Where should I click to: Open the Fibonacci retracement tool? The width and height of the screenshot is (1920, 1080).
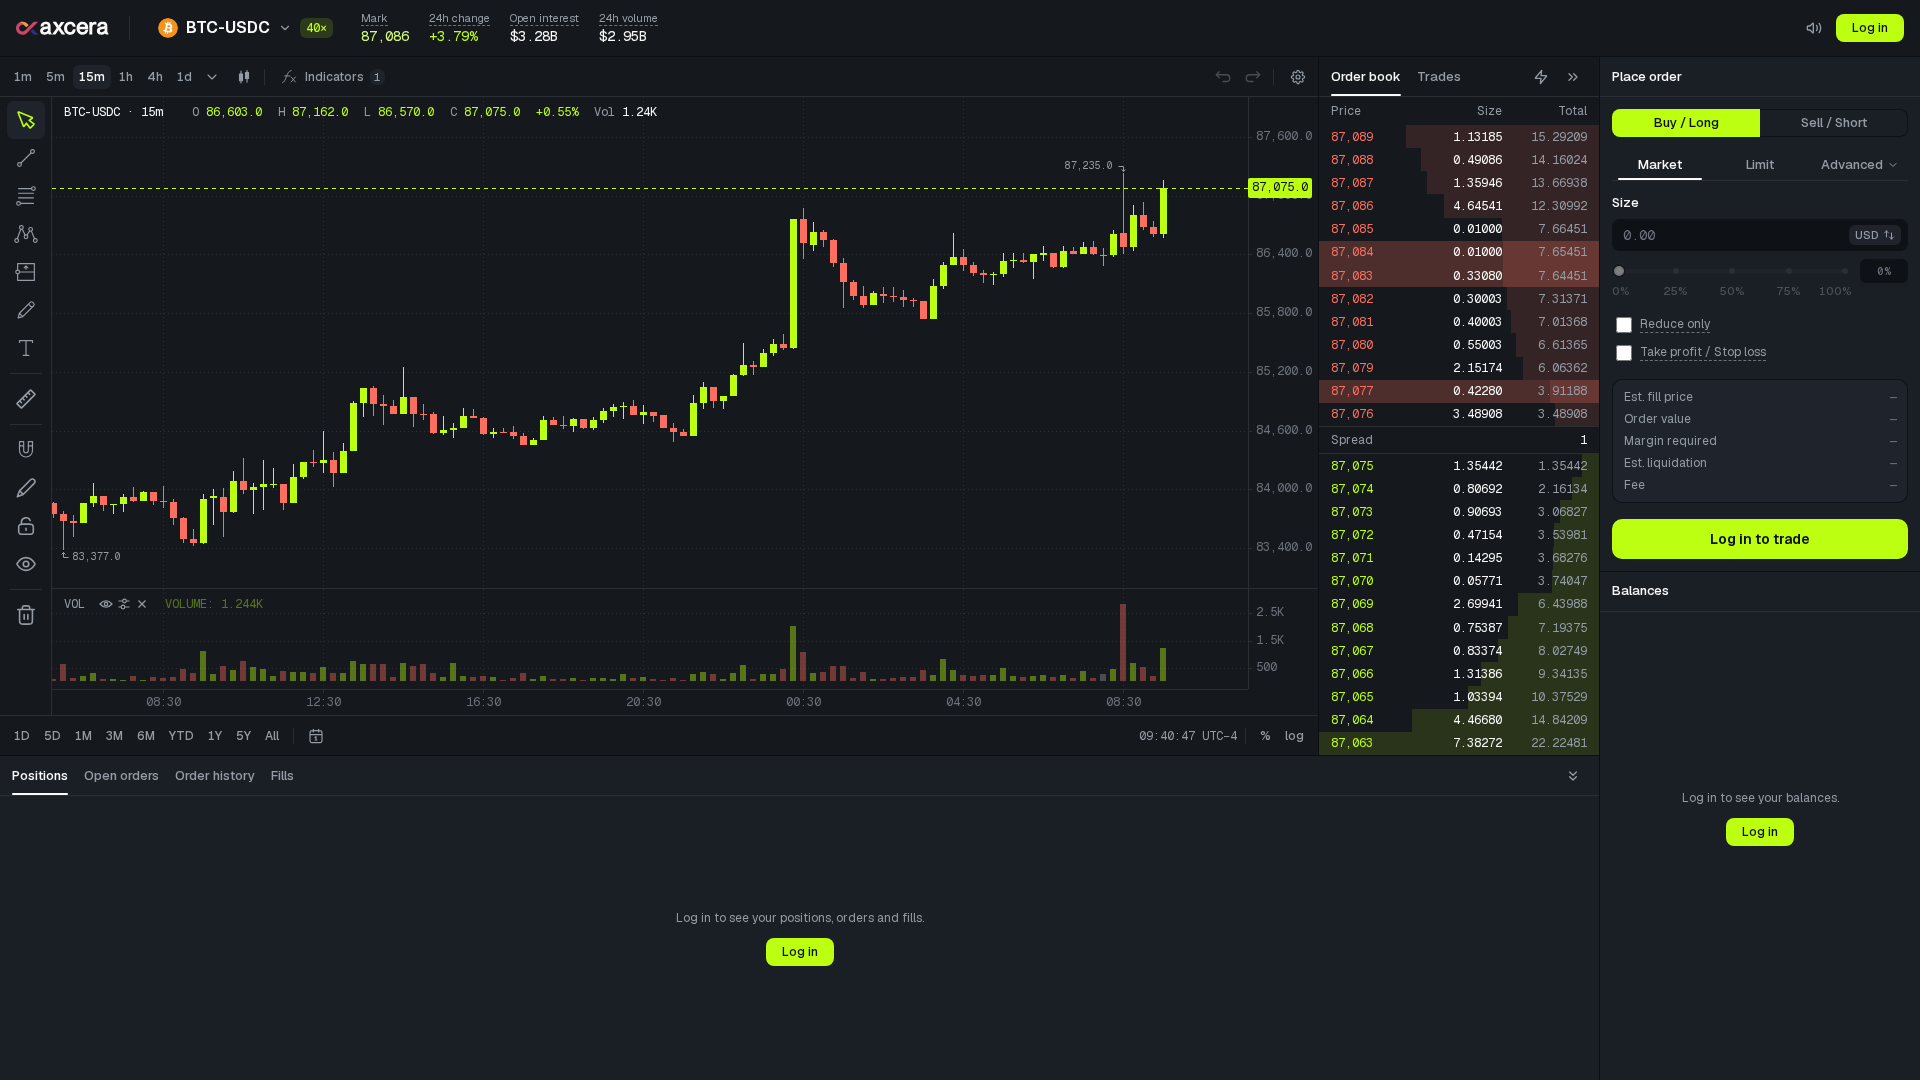26,196
